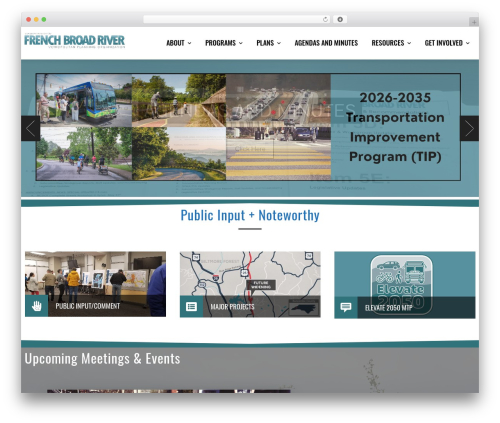Go to Agendas and Minutes page

[326, 43]
